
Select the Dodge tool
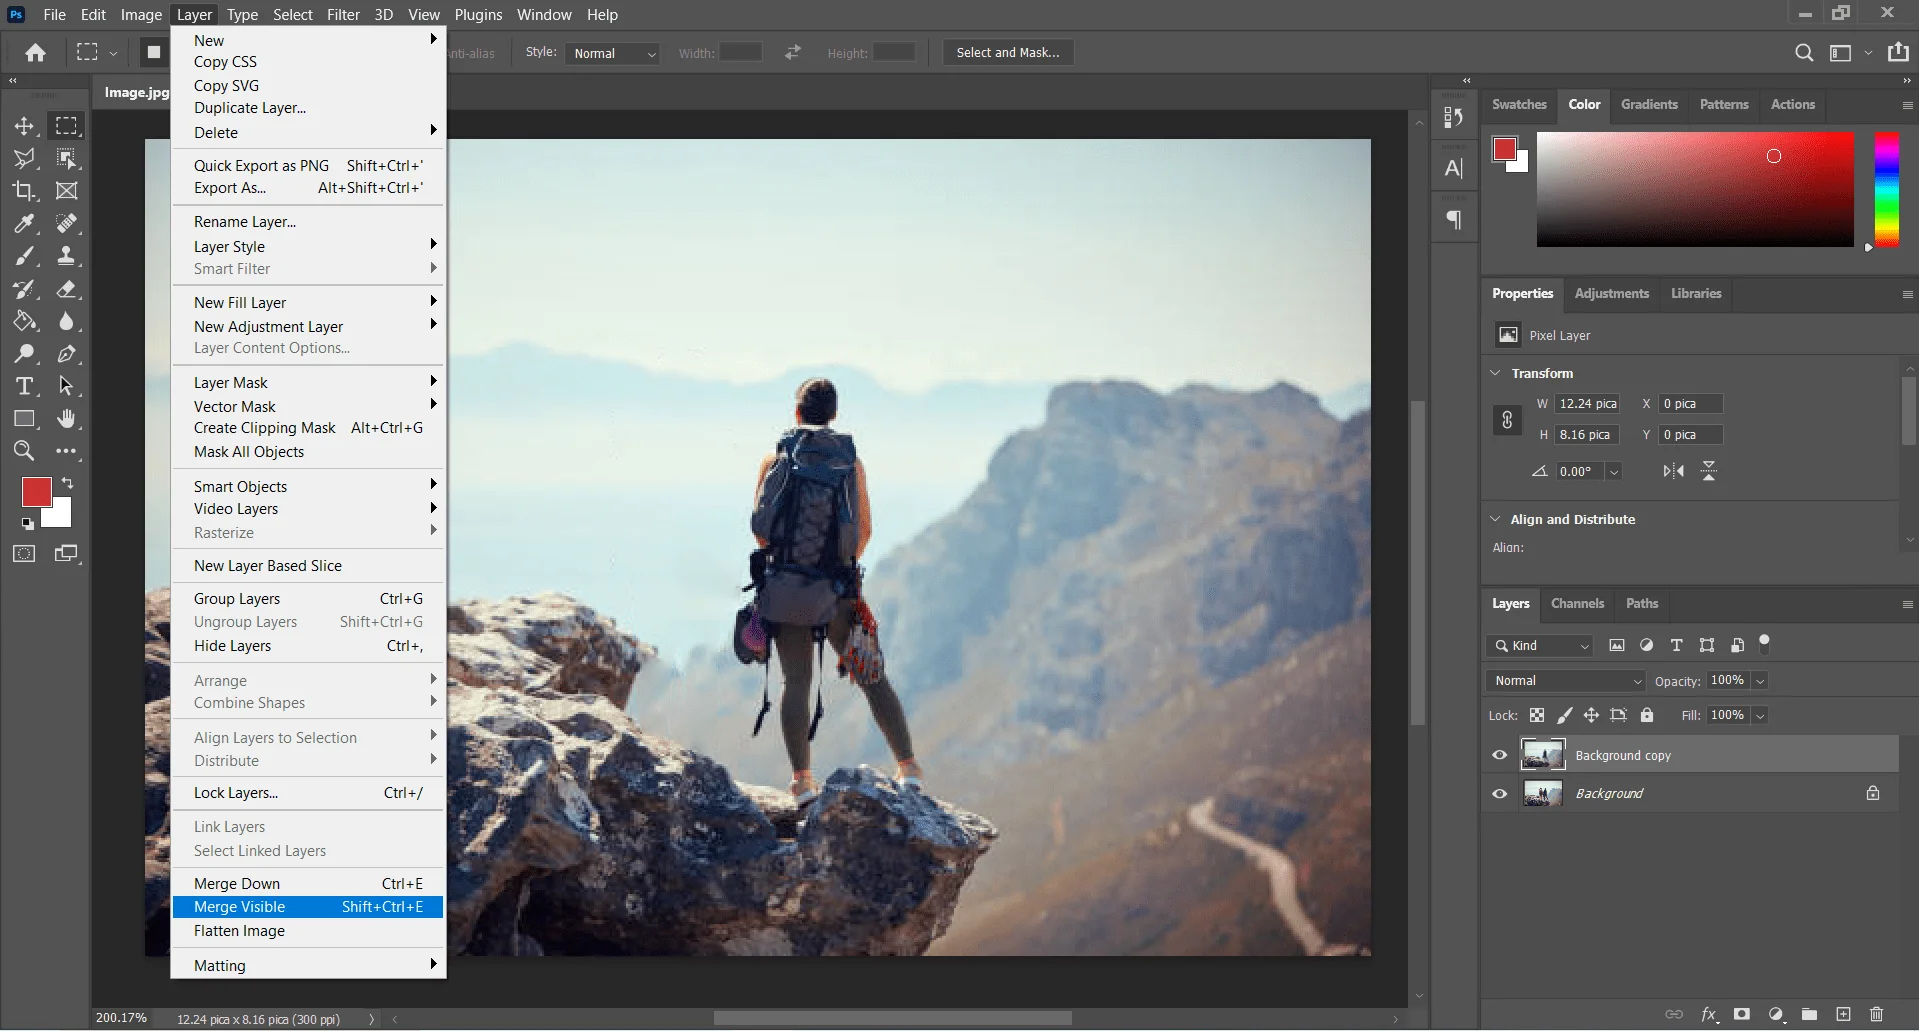tap(24, 353)
